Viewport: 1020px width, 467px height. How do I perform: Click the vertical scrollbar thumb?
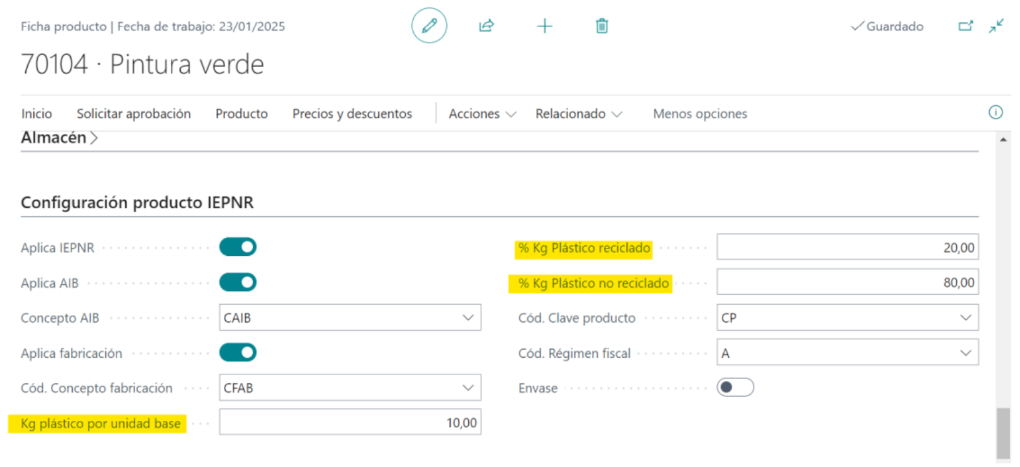1004,433
